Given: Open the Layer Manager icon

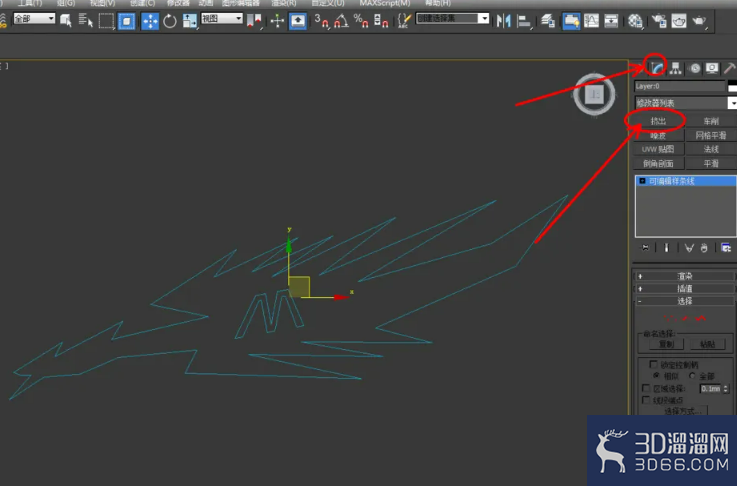Looking at the screenshot, I should click(x=548, y=21).
